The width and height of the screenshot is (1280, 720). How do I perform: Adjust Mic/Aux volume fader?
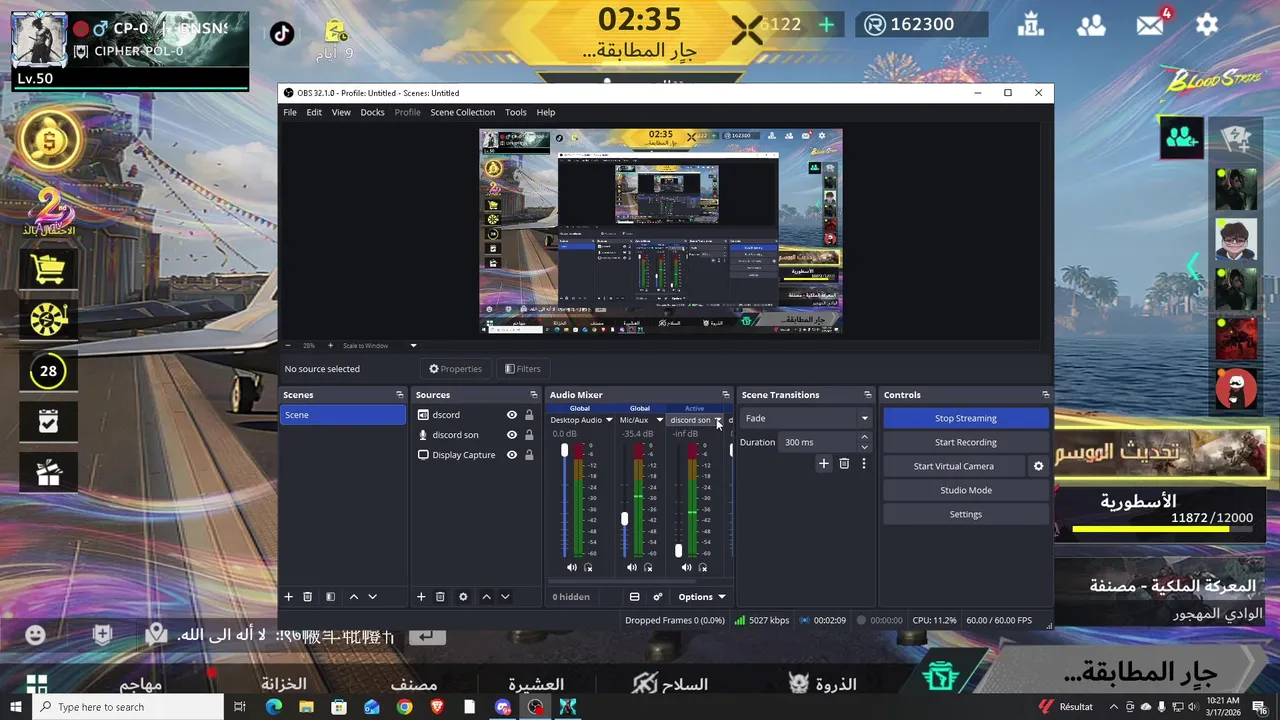[x=625, y=519]
